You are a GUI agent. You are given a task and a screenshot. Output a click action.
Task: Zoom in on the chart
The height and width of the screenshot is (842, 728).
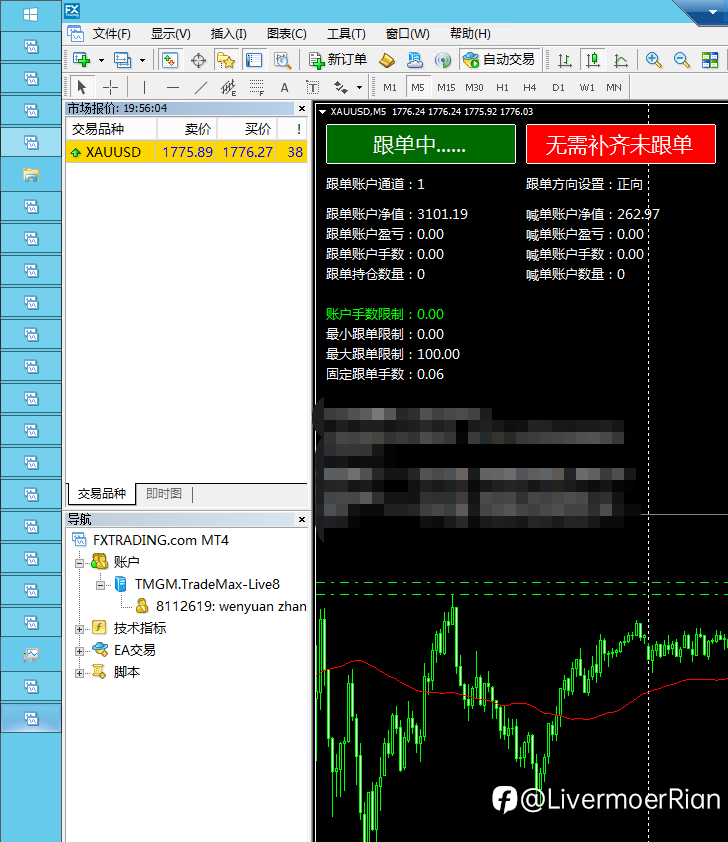(653, 60)
